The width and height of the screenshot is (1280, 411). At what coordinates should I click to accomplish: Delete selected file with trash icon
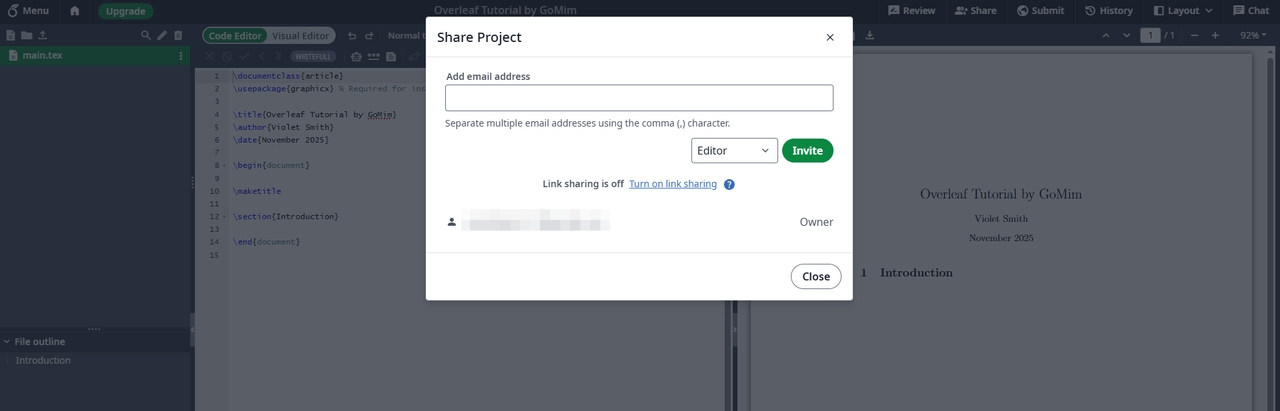click(178, 35)
